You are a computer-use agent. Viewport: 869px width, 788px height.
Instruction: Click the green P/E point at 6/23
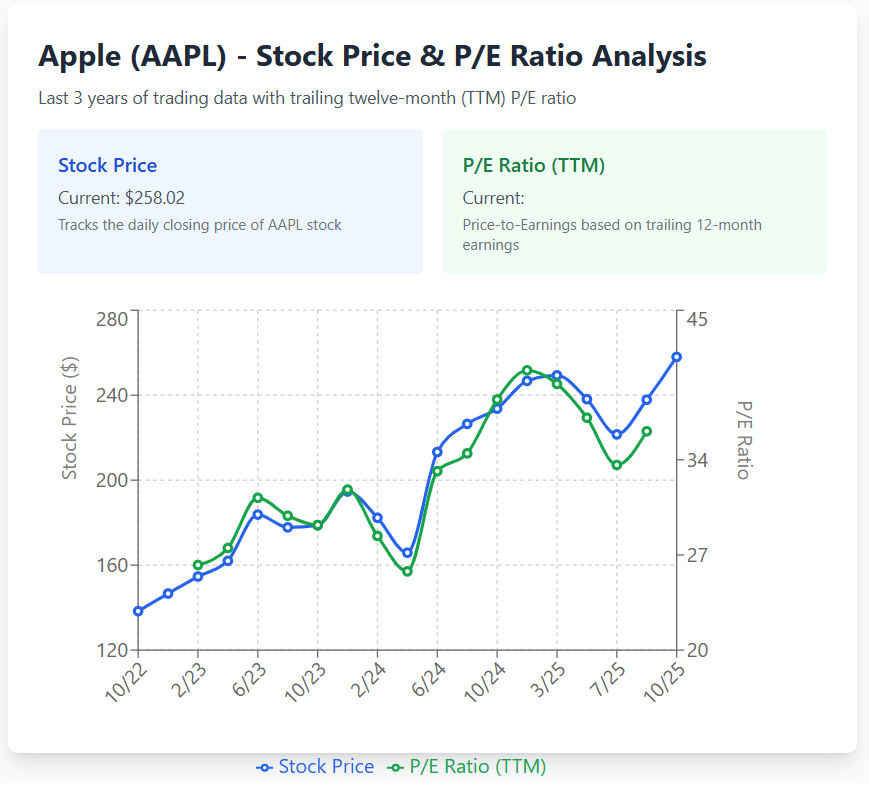coord(258,498)
